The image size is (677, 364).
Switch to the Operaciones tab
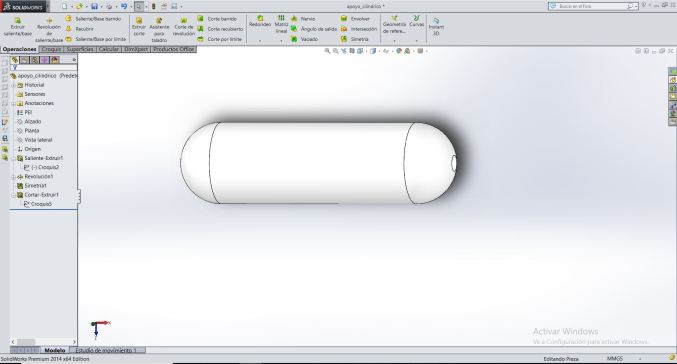19,49
